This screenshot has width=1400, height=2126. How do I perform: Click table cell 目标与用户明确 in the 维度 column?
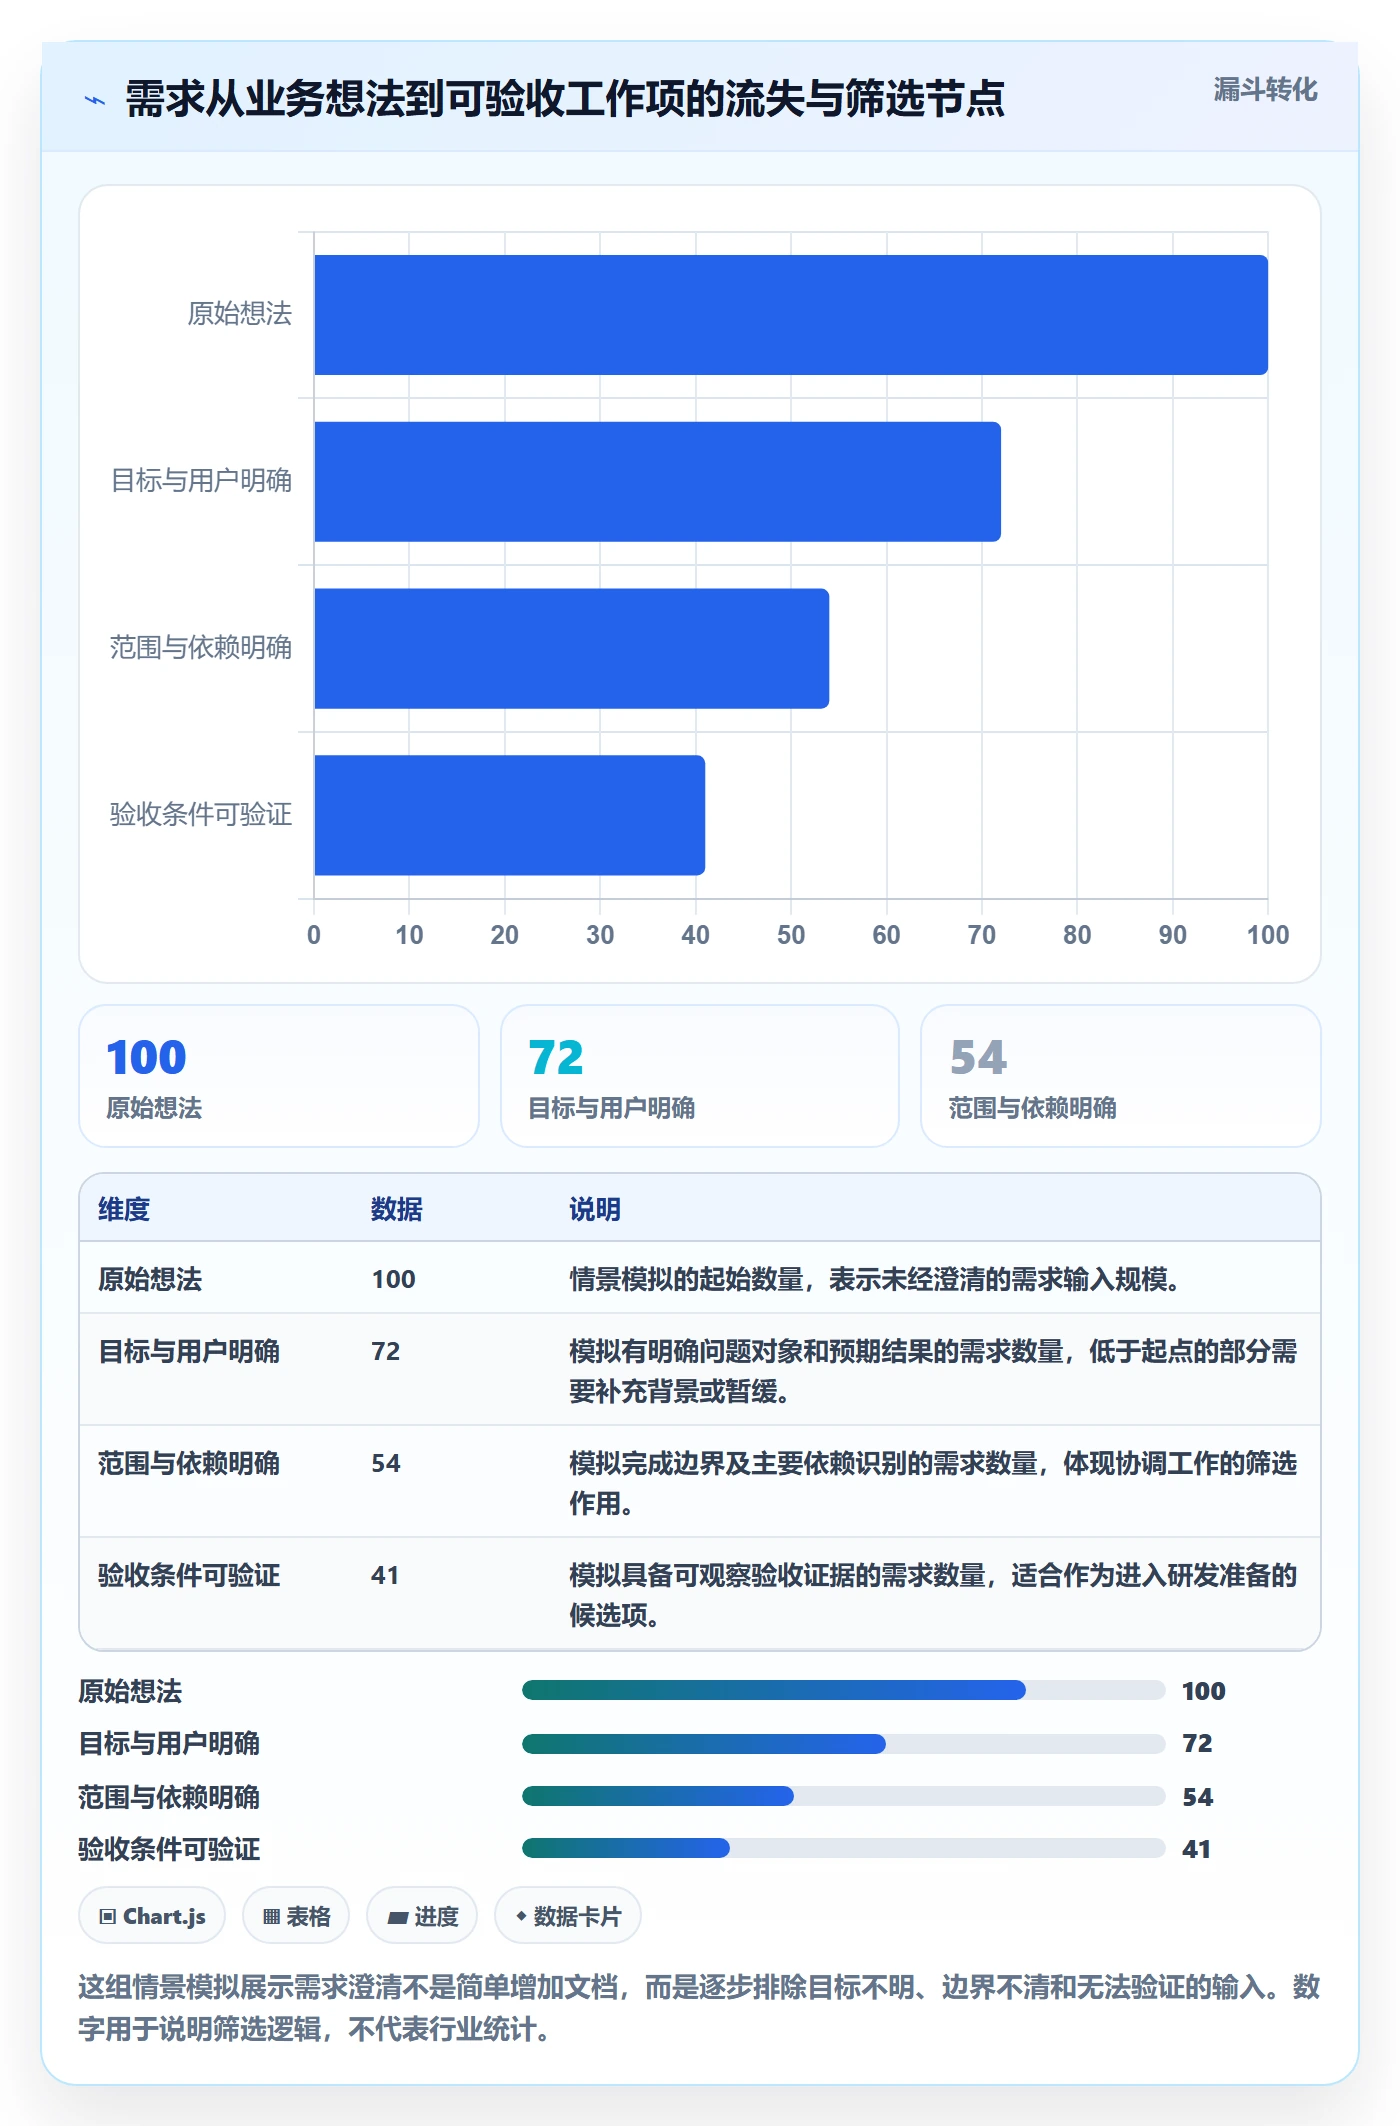pos(189,1351)
